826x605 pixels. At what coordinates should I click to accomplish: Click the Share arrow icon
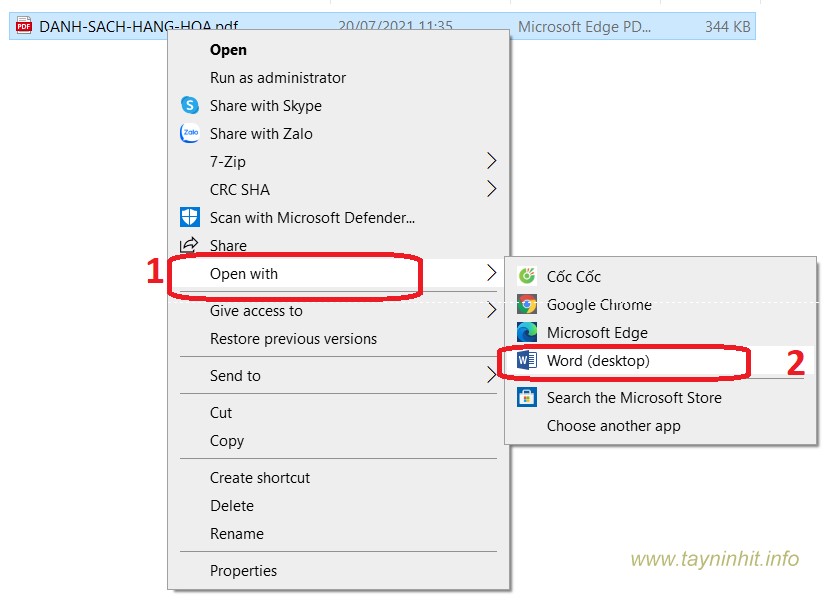coord(189,245)
